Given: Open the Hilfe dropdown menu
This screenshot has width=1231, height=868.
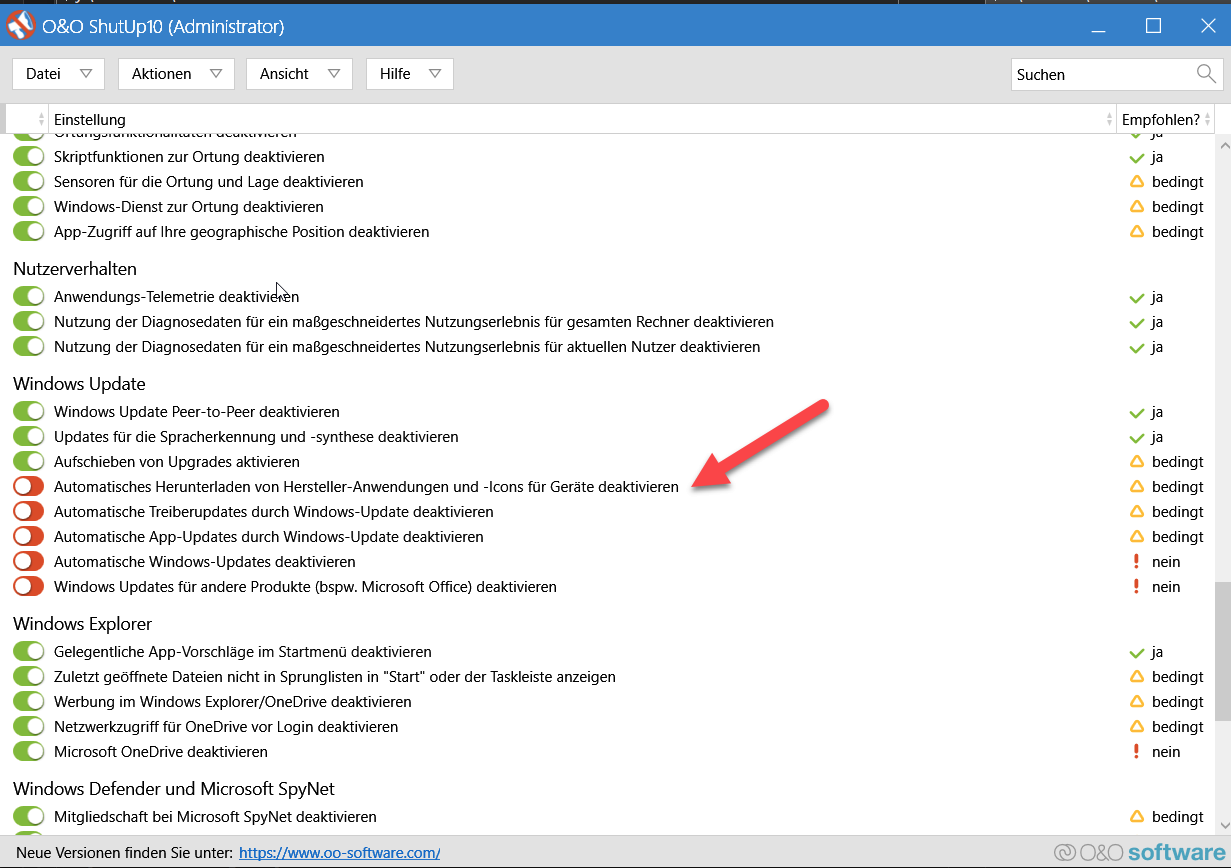Looking at the screenshot, I should 410,74.
